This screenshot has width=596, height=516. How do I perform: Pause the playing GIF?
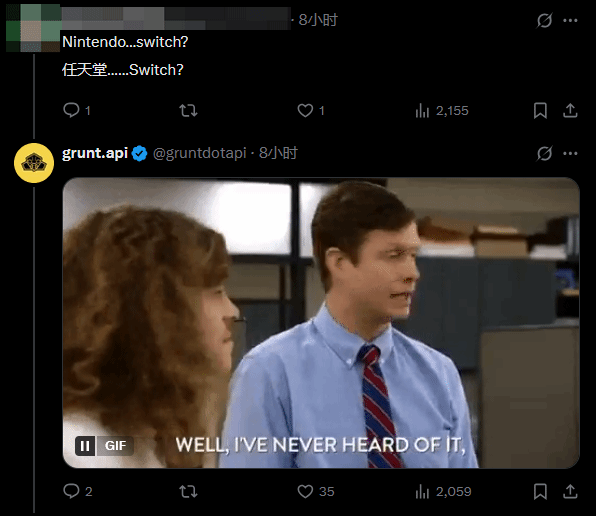(x=85, y=446)
